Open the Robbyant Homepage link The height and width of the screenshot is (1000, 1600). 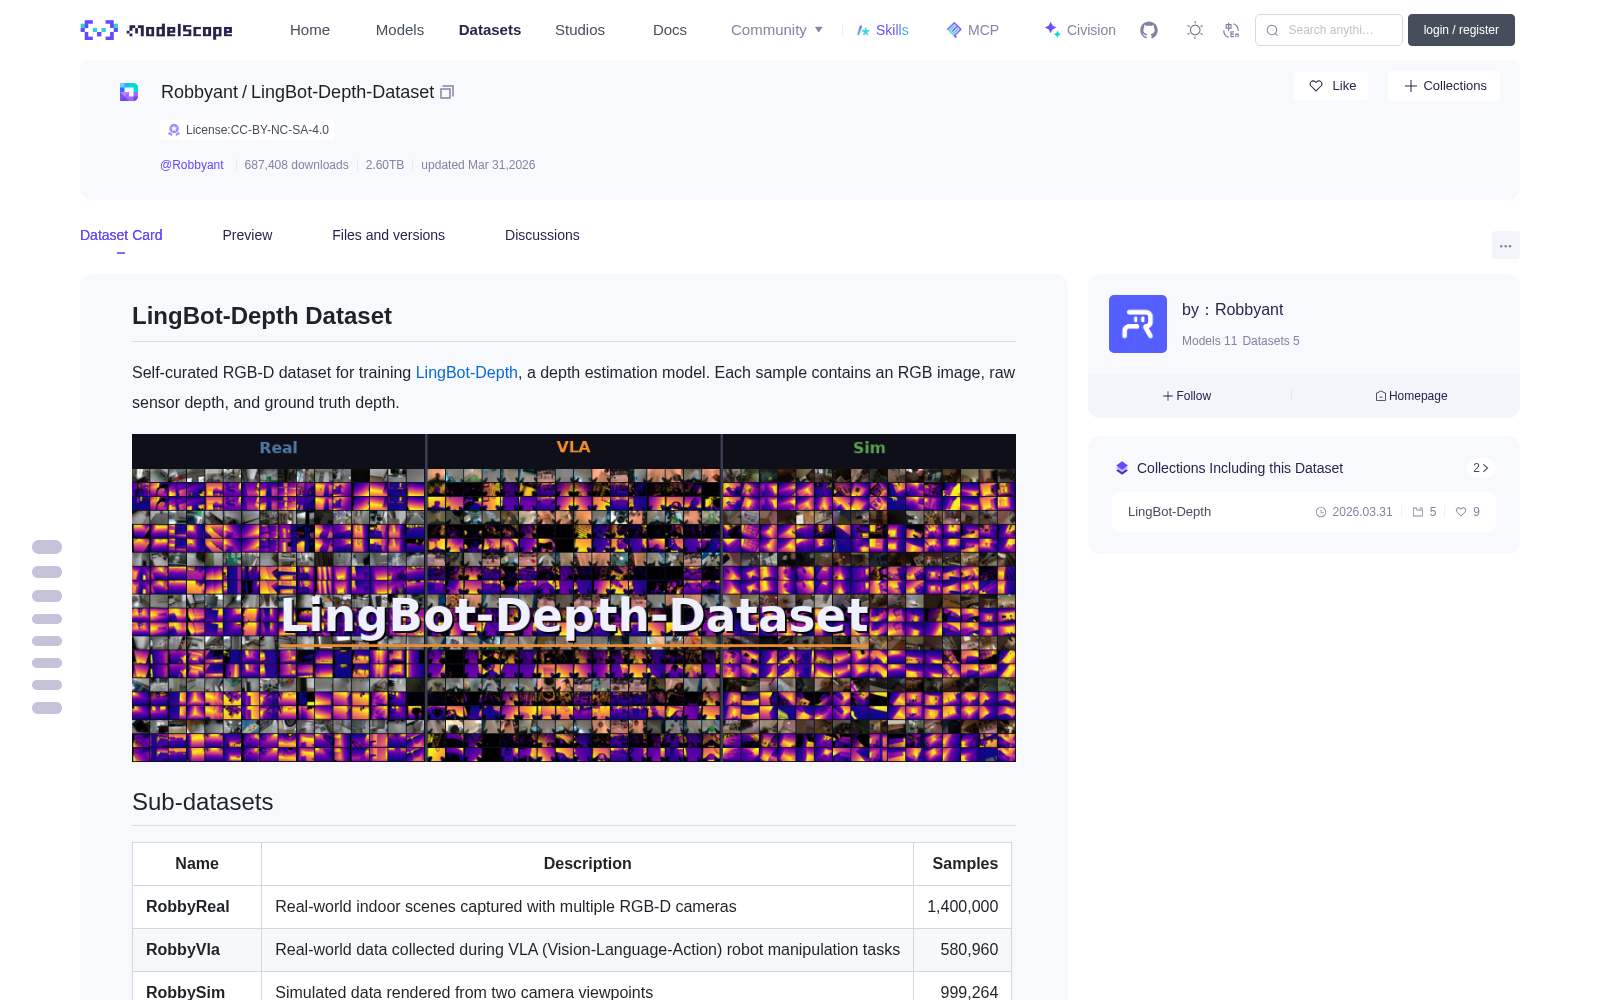[1411, 396]
